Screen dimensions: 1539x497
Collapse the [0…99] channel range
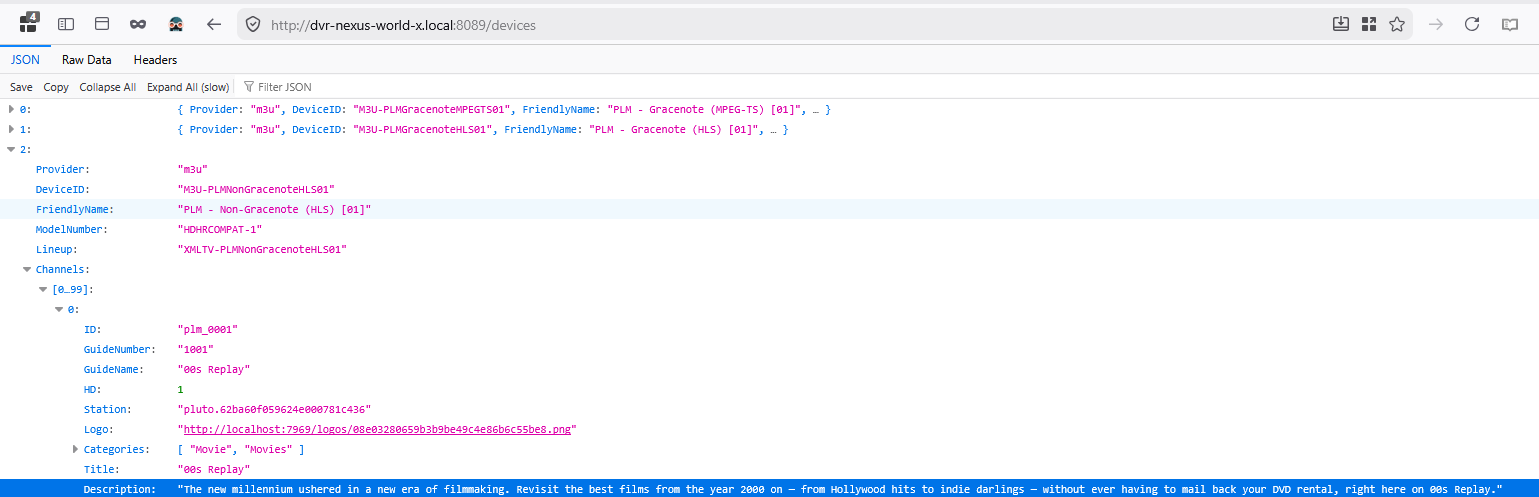pos(43,289)
